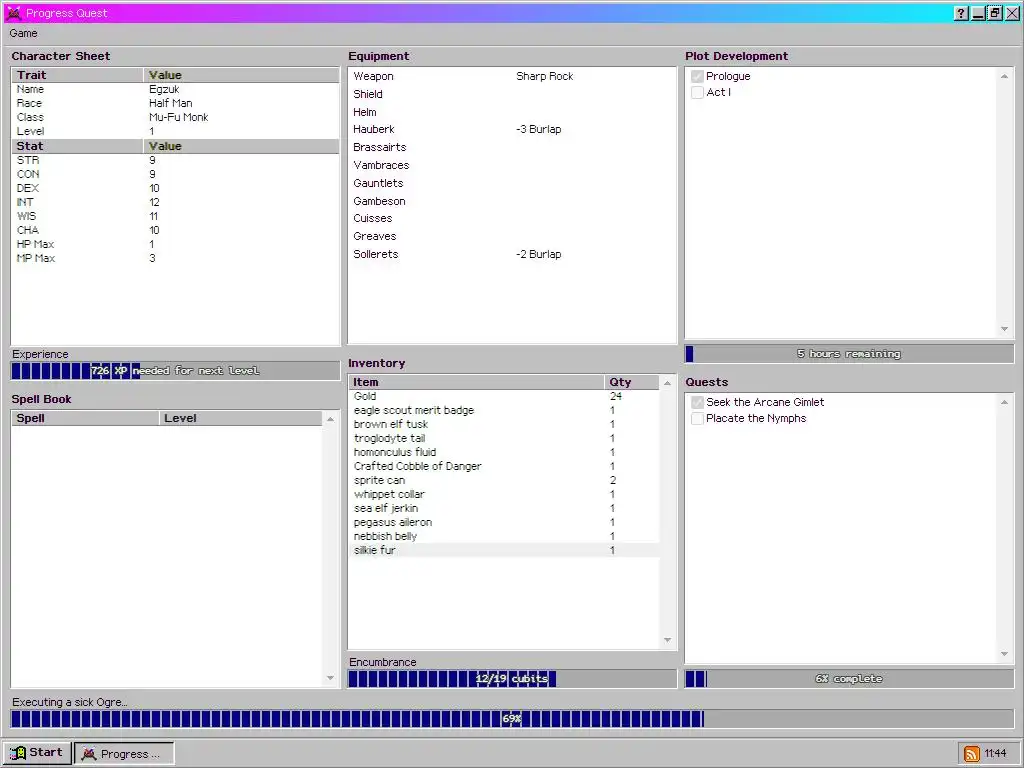Select the STR stat row
Viewport: 1024px width, 768px height.
tap(176, 160)
